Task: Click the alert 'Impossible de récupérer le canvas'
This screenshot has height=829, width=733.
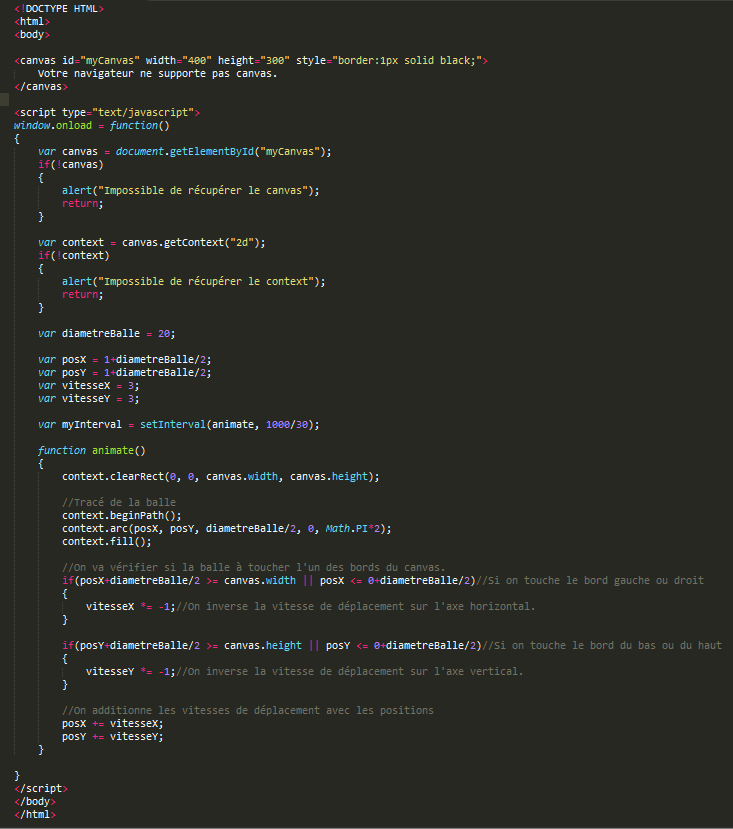Action: click(190, 190)
